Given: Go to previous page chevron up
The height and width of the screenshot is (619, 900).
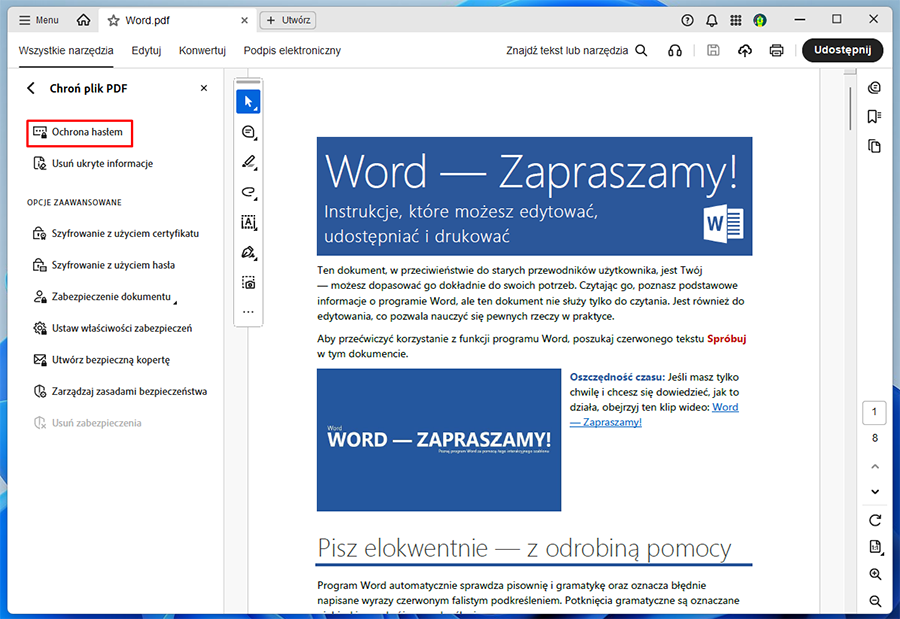Looking at the screenshot, I should (x=875, y=466).
